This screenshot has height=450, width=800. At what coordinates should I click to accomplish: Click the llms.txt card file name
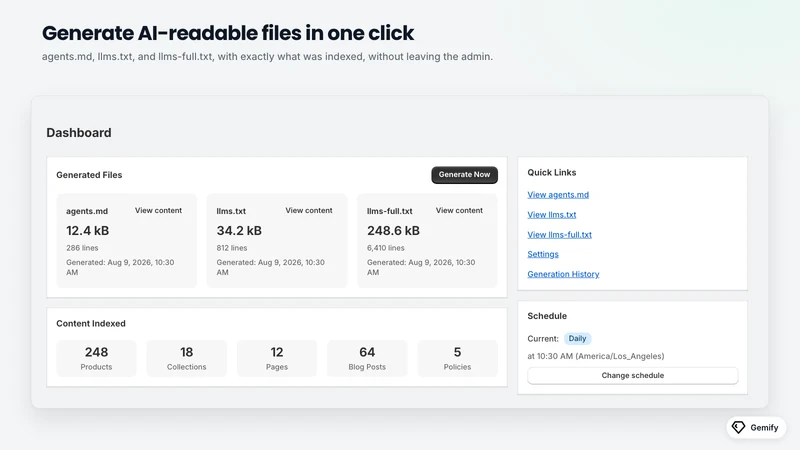(x=231, y=211)
